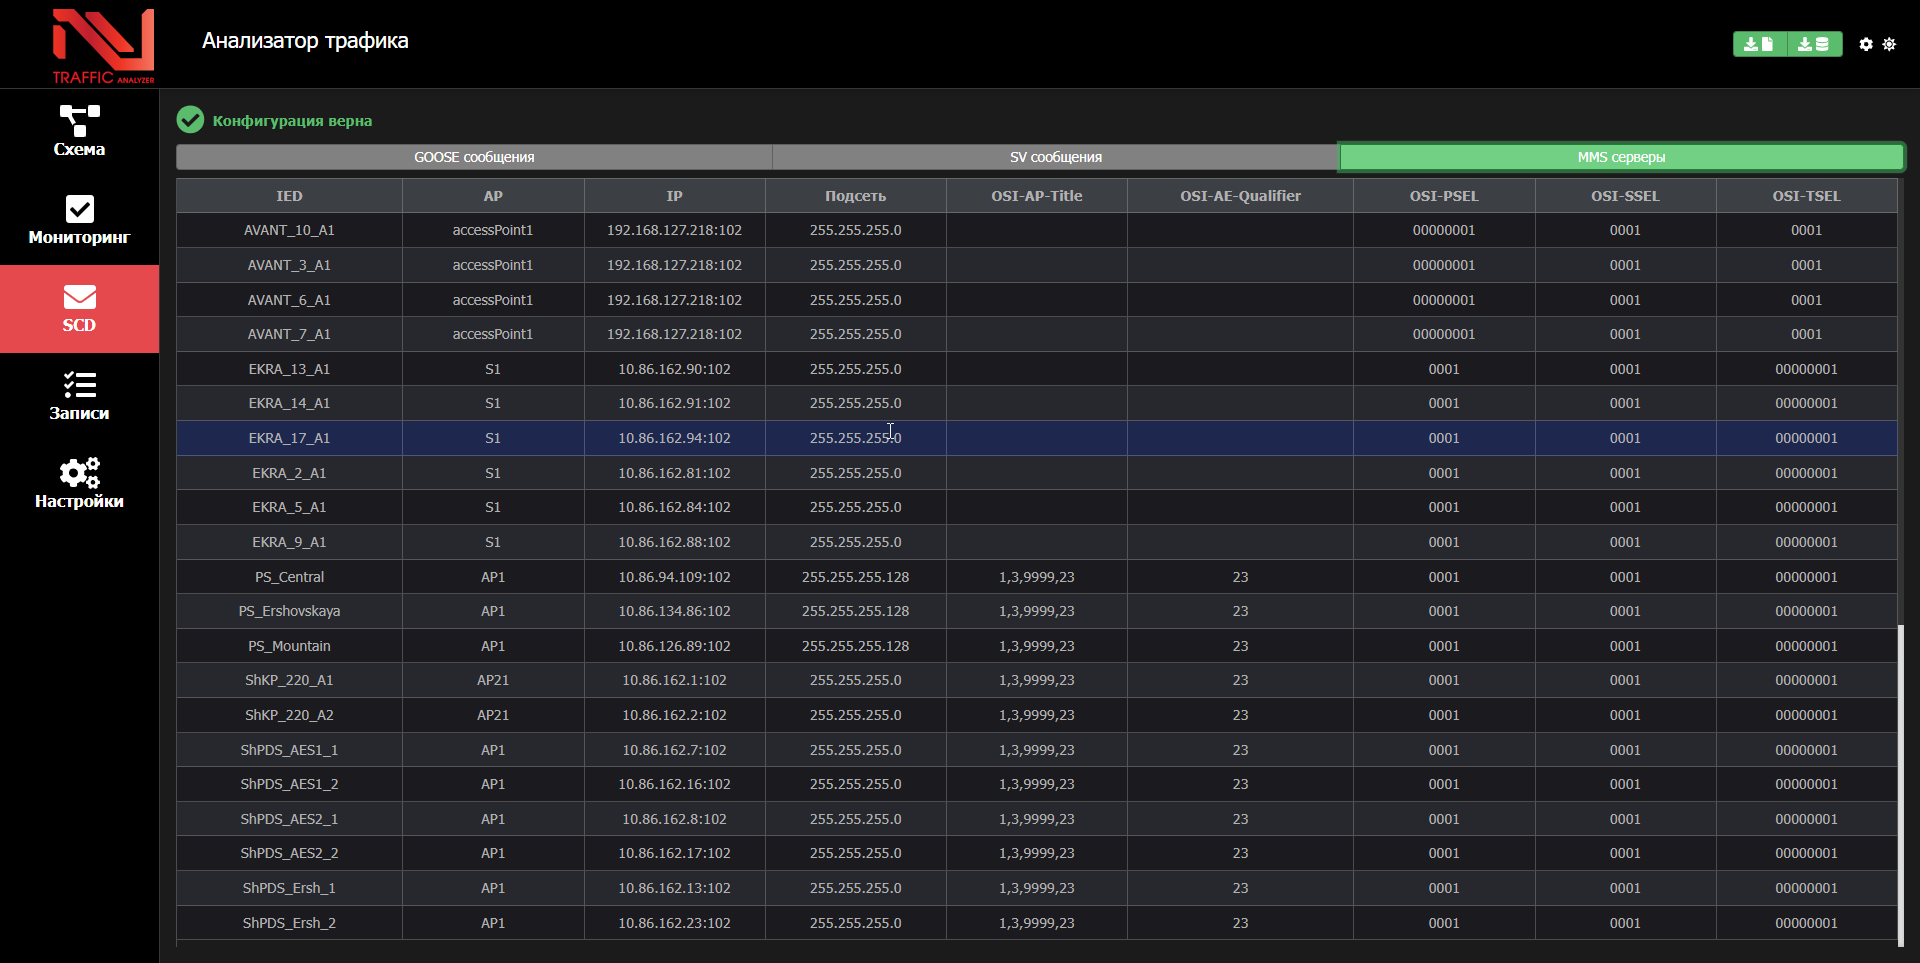The height and width of the screenshot is (963, 1920).
Task: Click the table's vertical scrollbar
Action: (x=1900, y=780)
